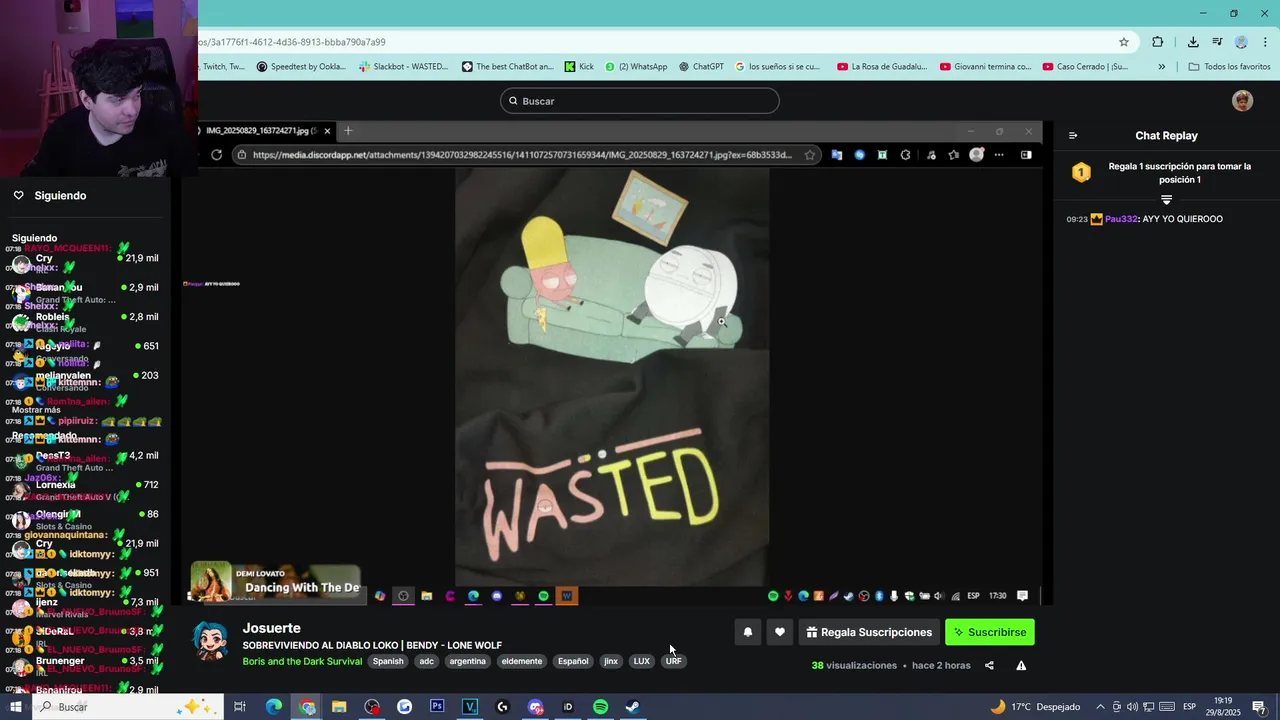
Task: Open Photoshop from taskbar
Action: click(x=437, y=707)
